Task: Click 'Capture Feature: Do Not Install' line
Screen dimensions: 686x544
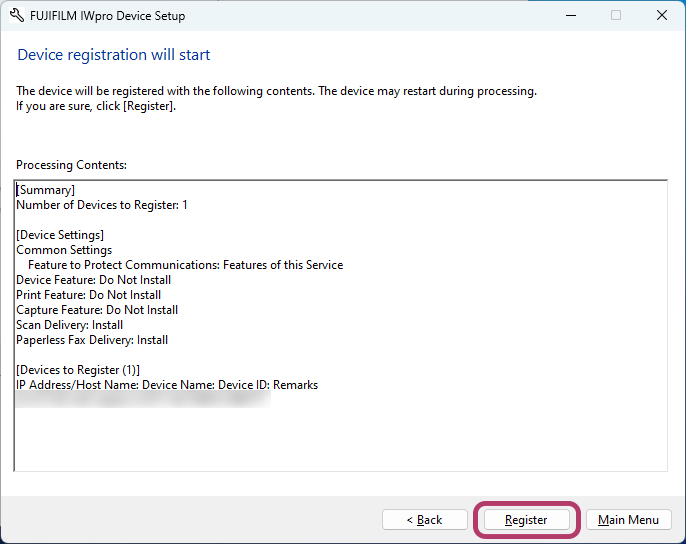Action: 97,310
